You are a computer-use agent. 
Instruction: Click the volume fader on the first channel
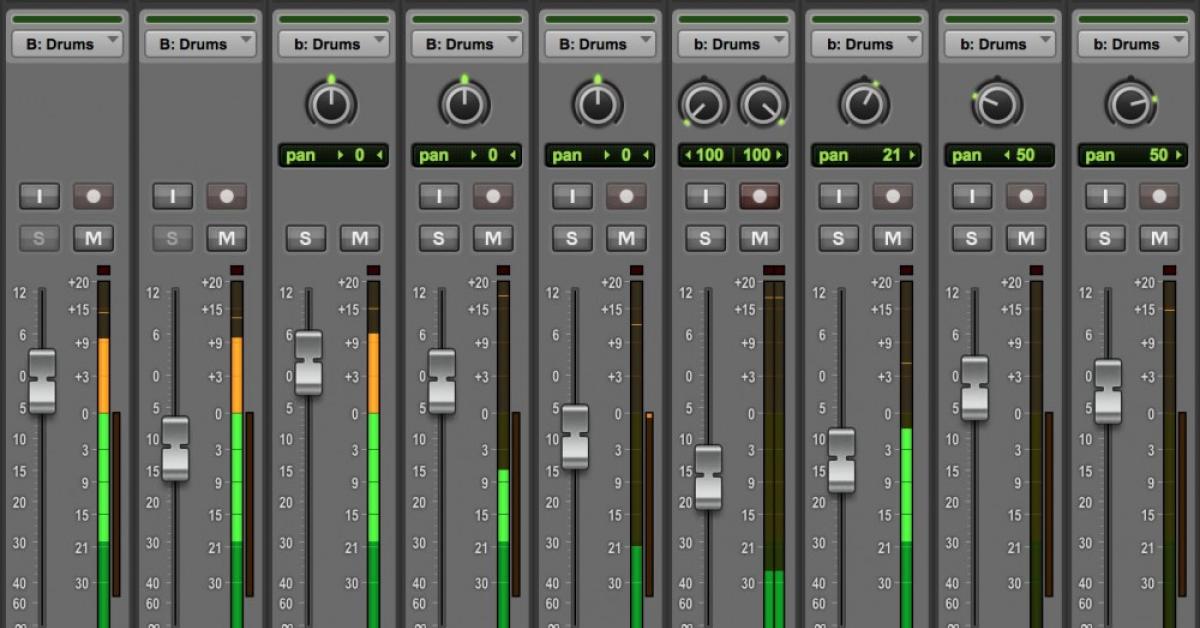[x=41, y=380]
